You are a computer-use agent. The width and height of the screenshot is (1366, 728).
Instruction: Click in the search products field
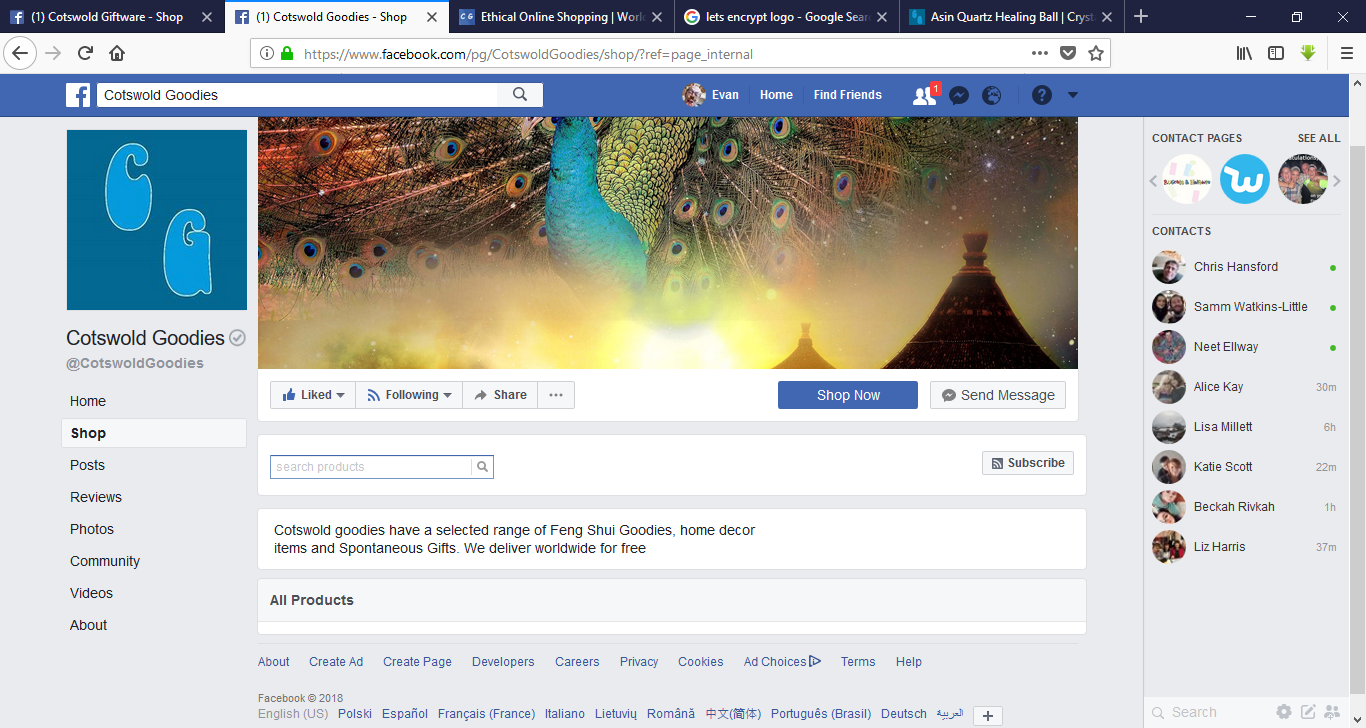371,467
